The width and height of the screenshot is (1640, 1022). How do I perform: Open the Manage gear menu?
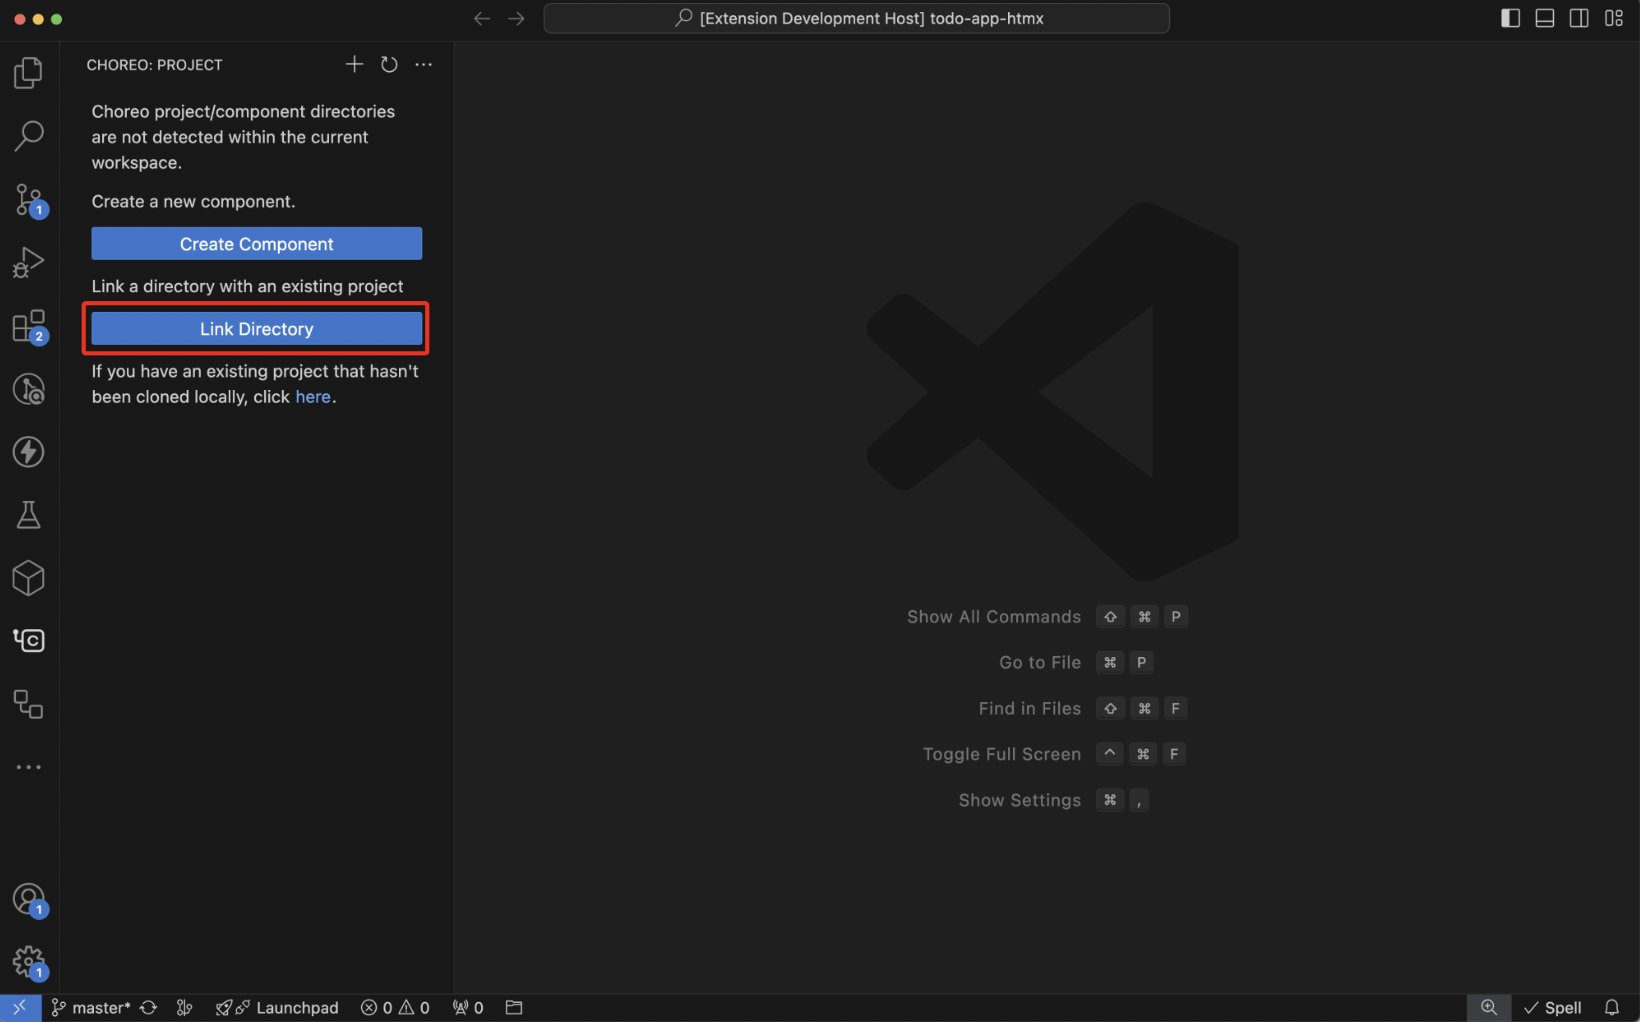coord(28,961)
